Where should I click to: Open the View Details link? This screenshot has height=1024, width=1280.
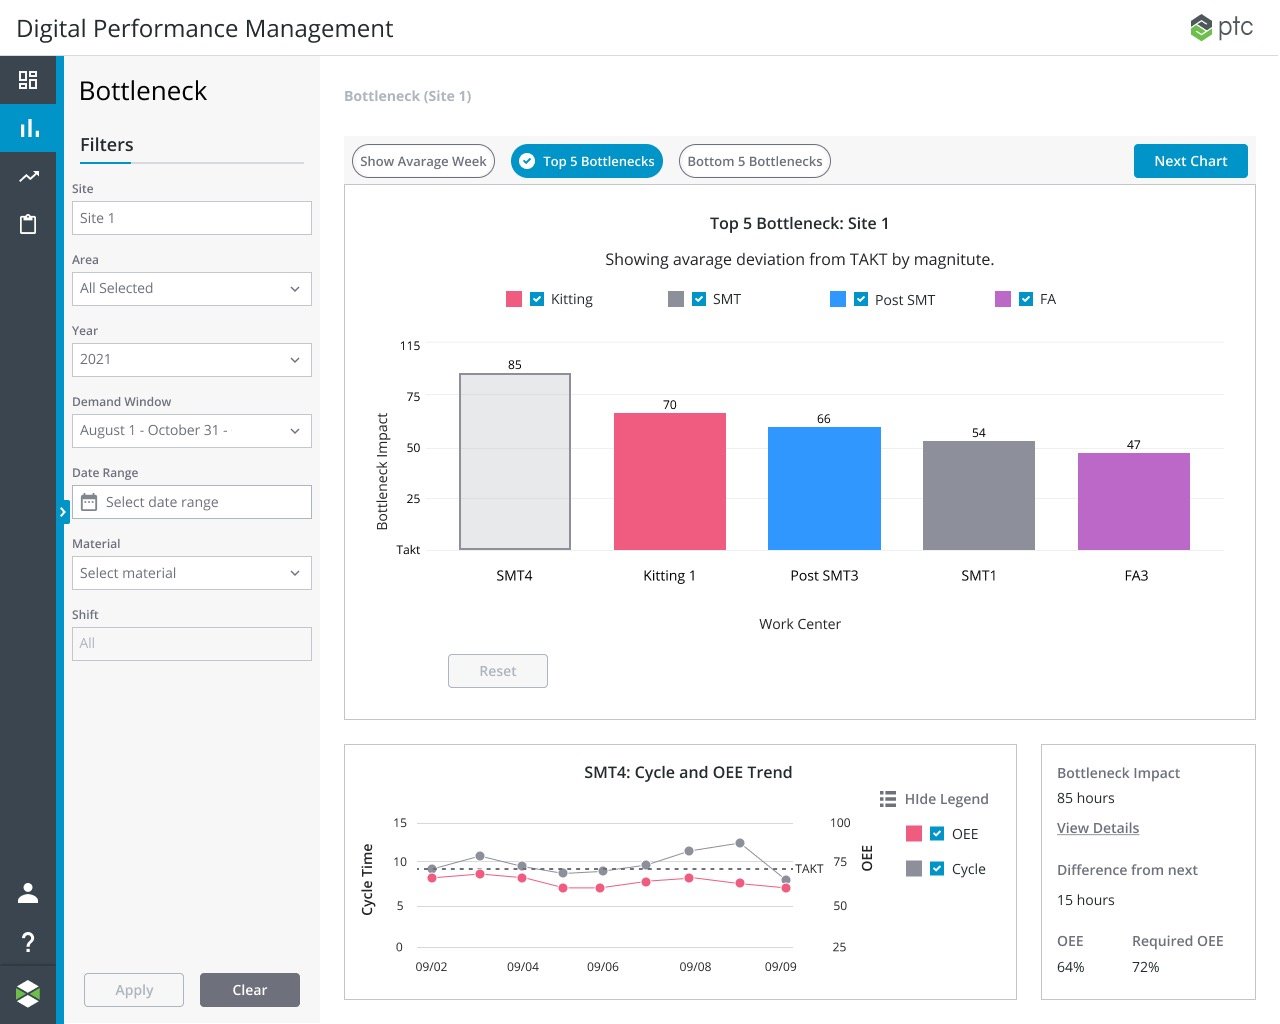point(1098,828)
